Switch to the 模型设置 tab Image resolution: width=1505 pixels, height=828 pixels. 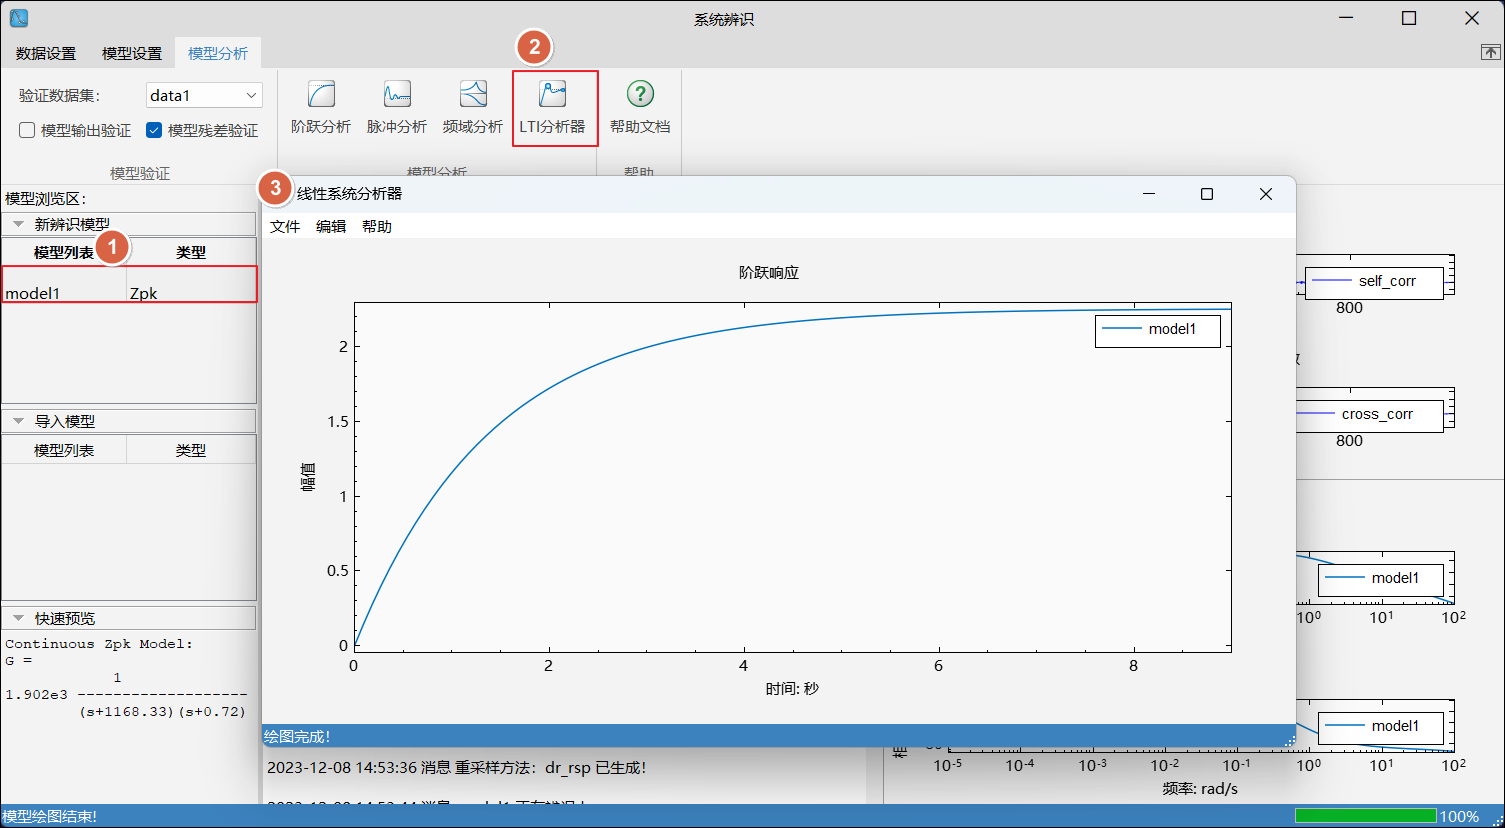pyautogui.click(x=132, y=53)
